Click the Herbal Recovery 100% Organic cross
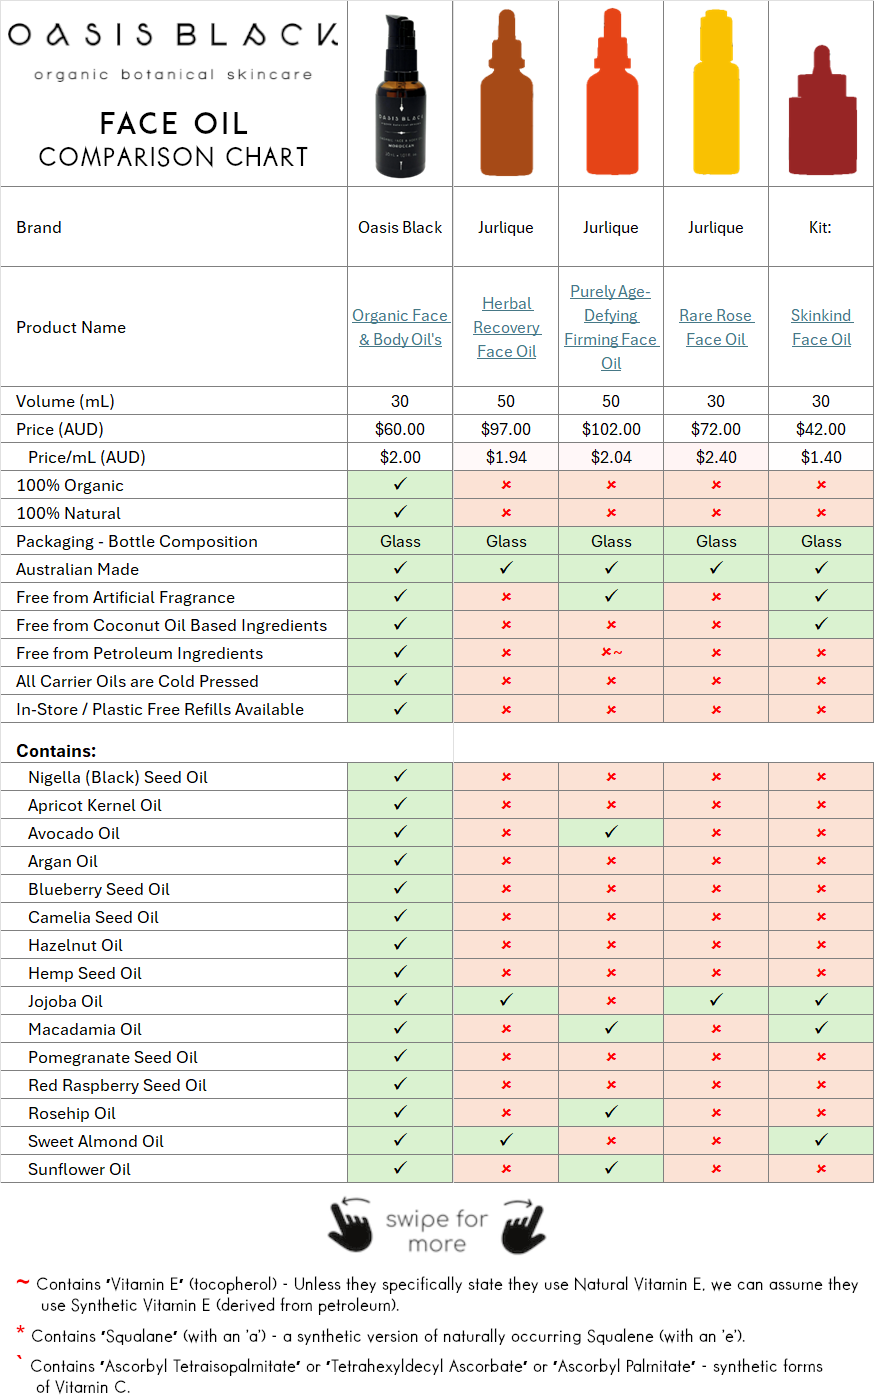874x1400 pixels. point(506,485)
